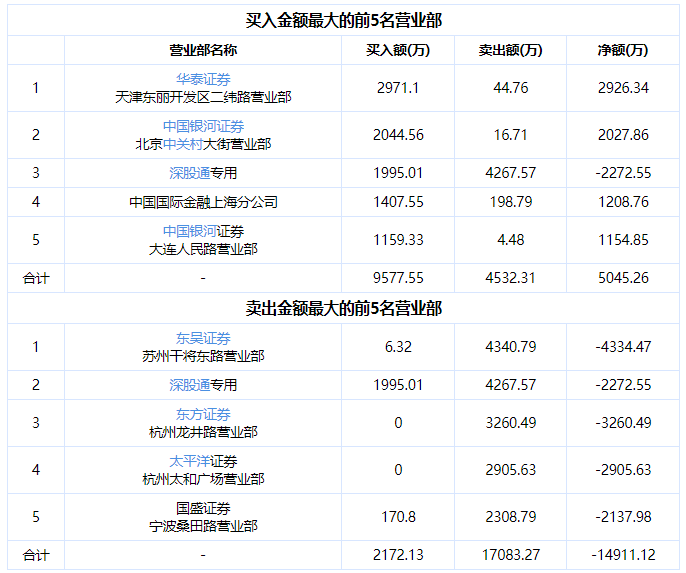Open the 华泰证券 link
Image resolution: width=686 pixels, height=573 pixels.
[x=203, y=79]
